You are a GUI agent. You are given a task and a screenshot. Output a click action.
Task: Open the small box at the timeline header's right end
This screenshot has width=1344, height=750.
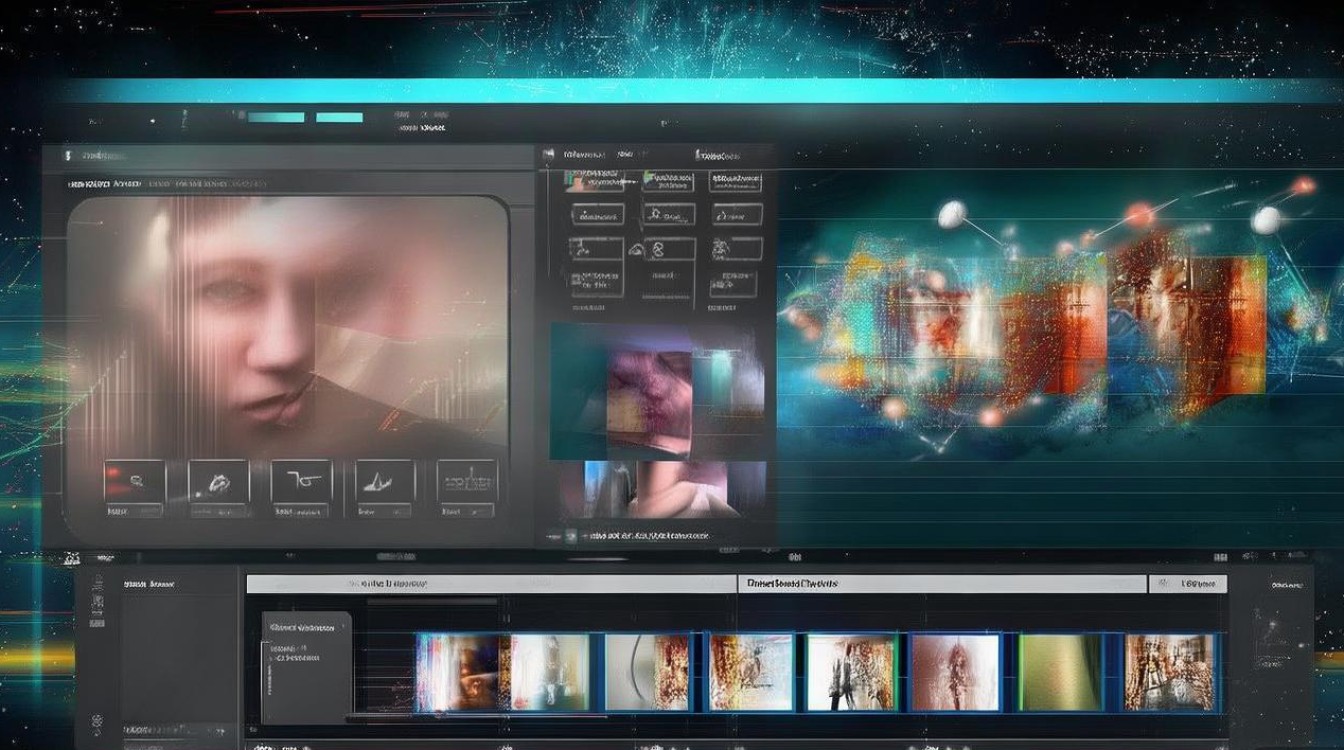(1187, 584)
